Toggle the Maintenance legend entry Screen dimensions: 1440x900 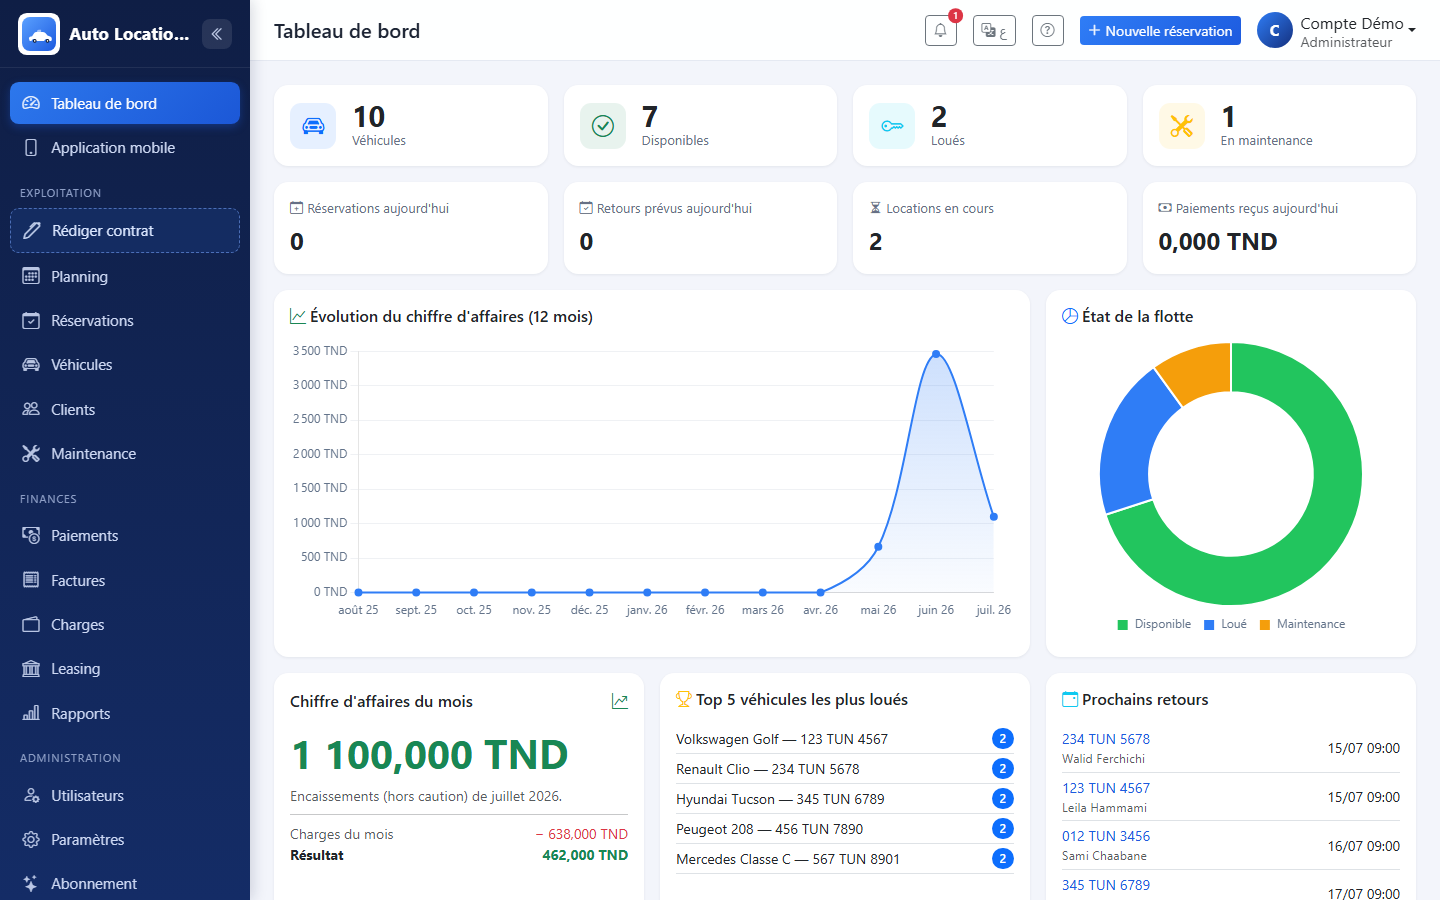coord(1302,624)
